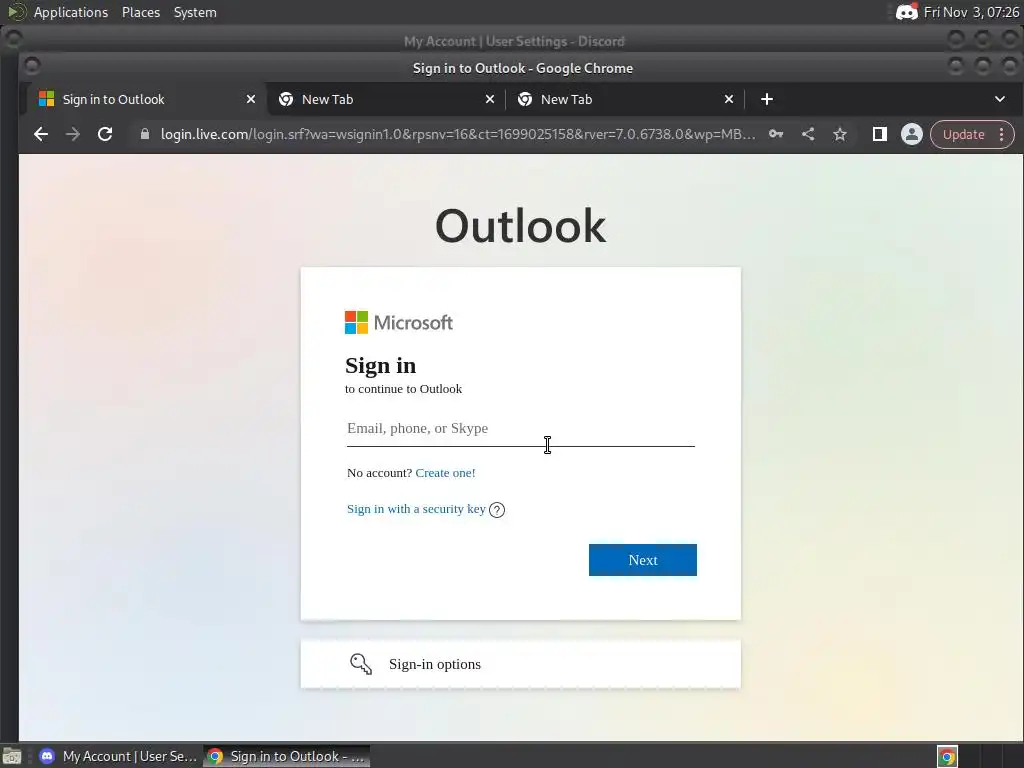
Task: Open the Places menu
Action: [x=140, y=12]
